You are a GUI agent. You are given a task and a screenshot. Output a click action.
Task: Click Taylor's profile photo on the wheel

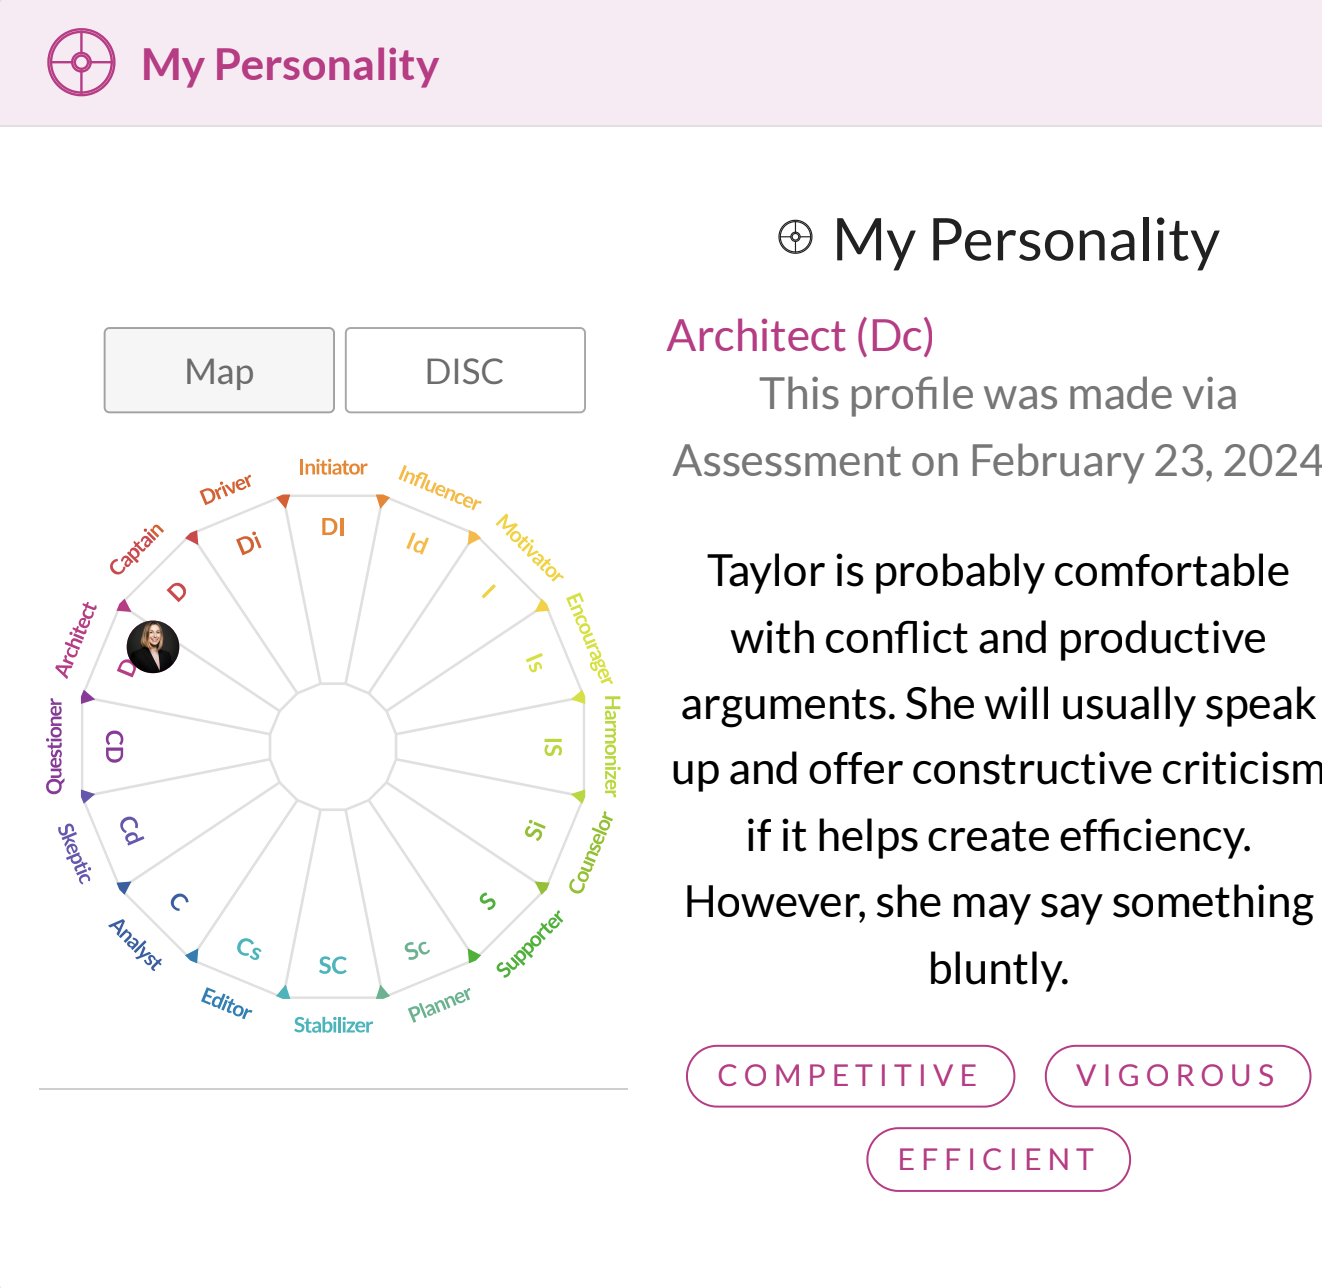coord(153,646)
